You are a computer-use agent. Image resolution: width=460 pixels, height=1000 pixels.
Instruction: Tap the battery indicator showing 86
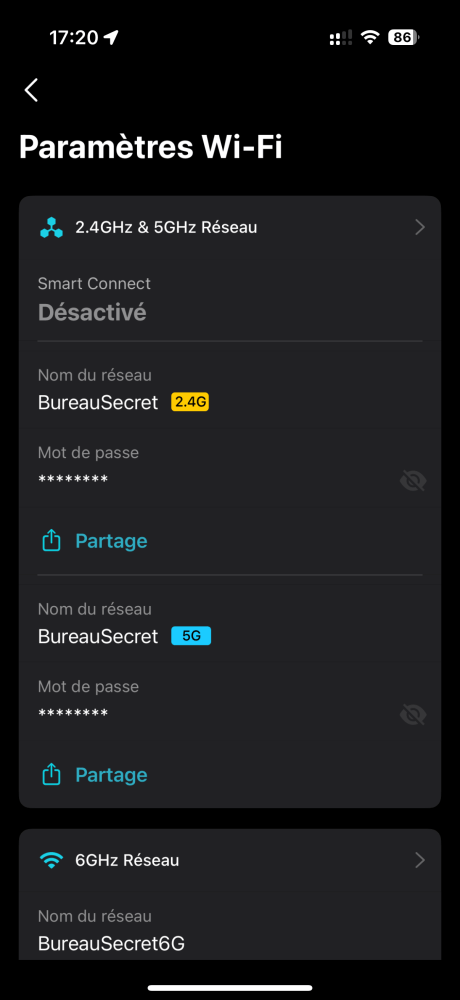point(404,38)
